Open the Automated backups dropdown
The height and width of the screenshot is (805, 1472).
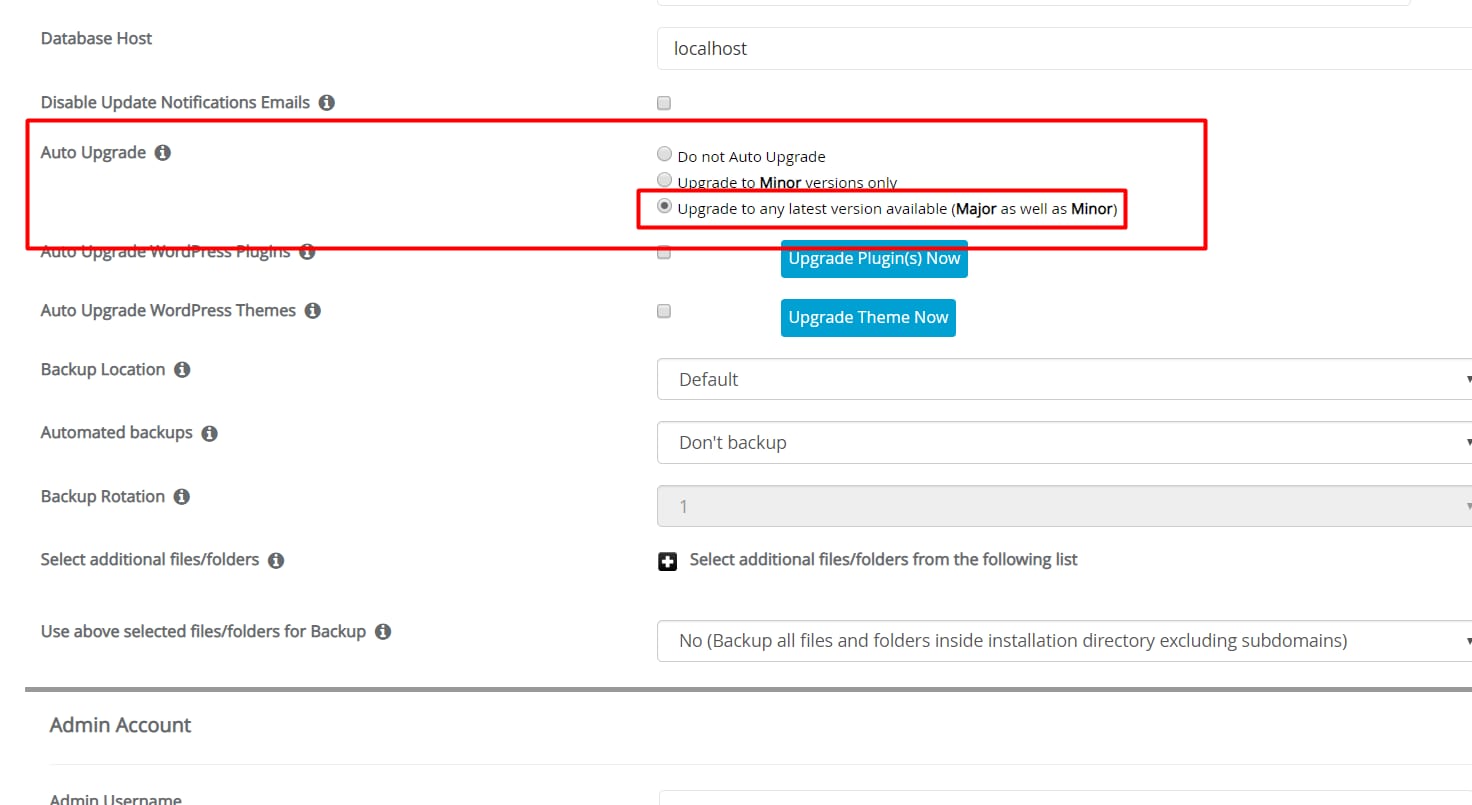[x=1064, y=443]
